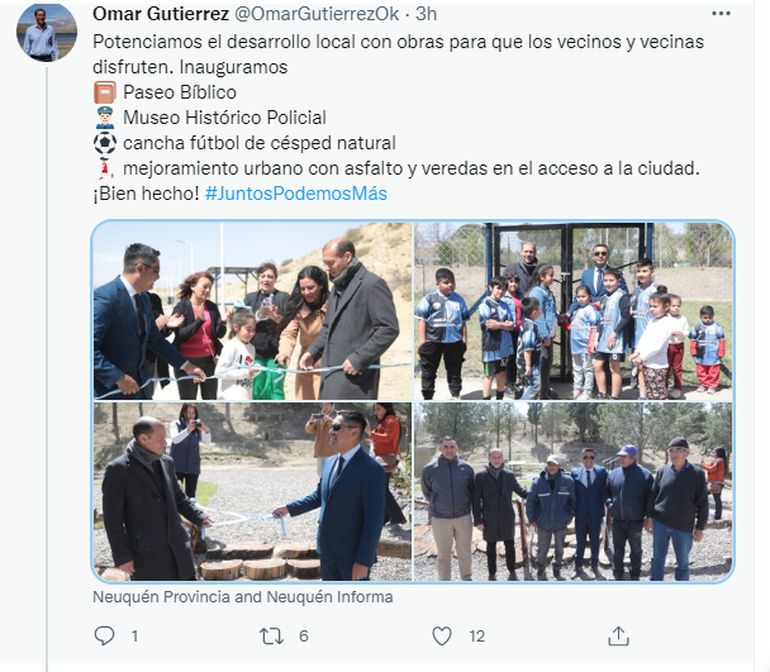Click the retweet count of 6

point(303,636)
